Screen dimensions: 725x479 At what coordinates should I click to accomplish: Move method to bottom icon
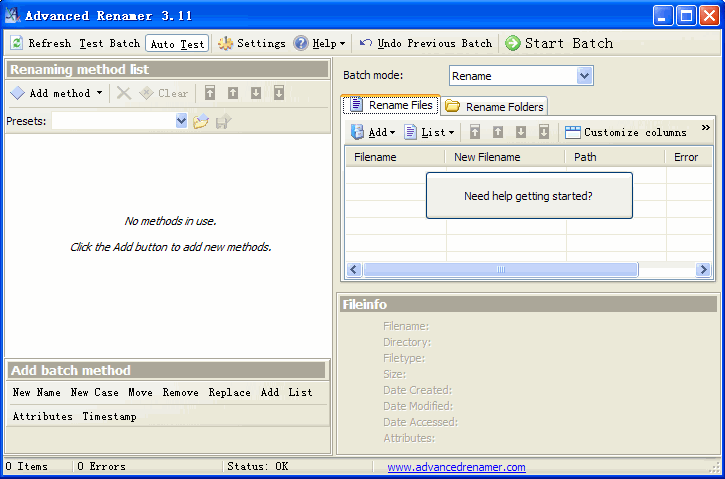click(x=279, y=93)
